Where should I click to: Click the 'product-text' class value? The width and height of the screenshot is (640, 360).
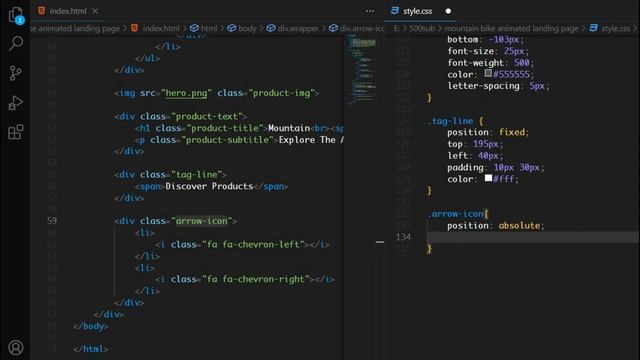(x=207, y=116)
